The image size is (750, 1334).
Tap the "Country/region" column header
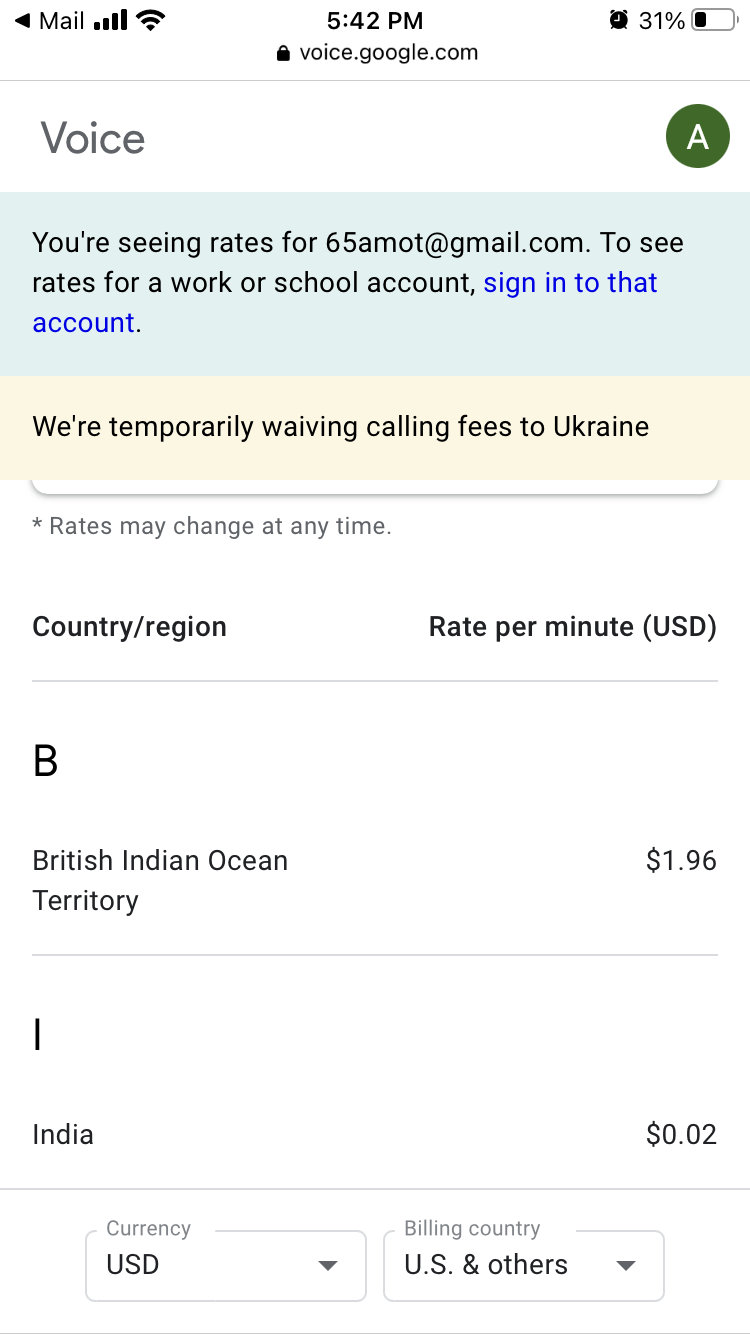(x=130, y=627)
